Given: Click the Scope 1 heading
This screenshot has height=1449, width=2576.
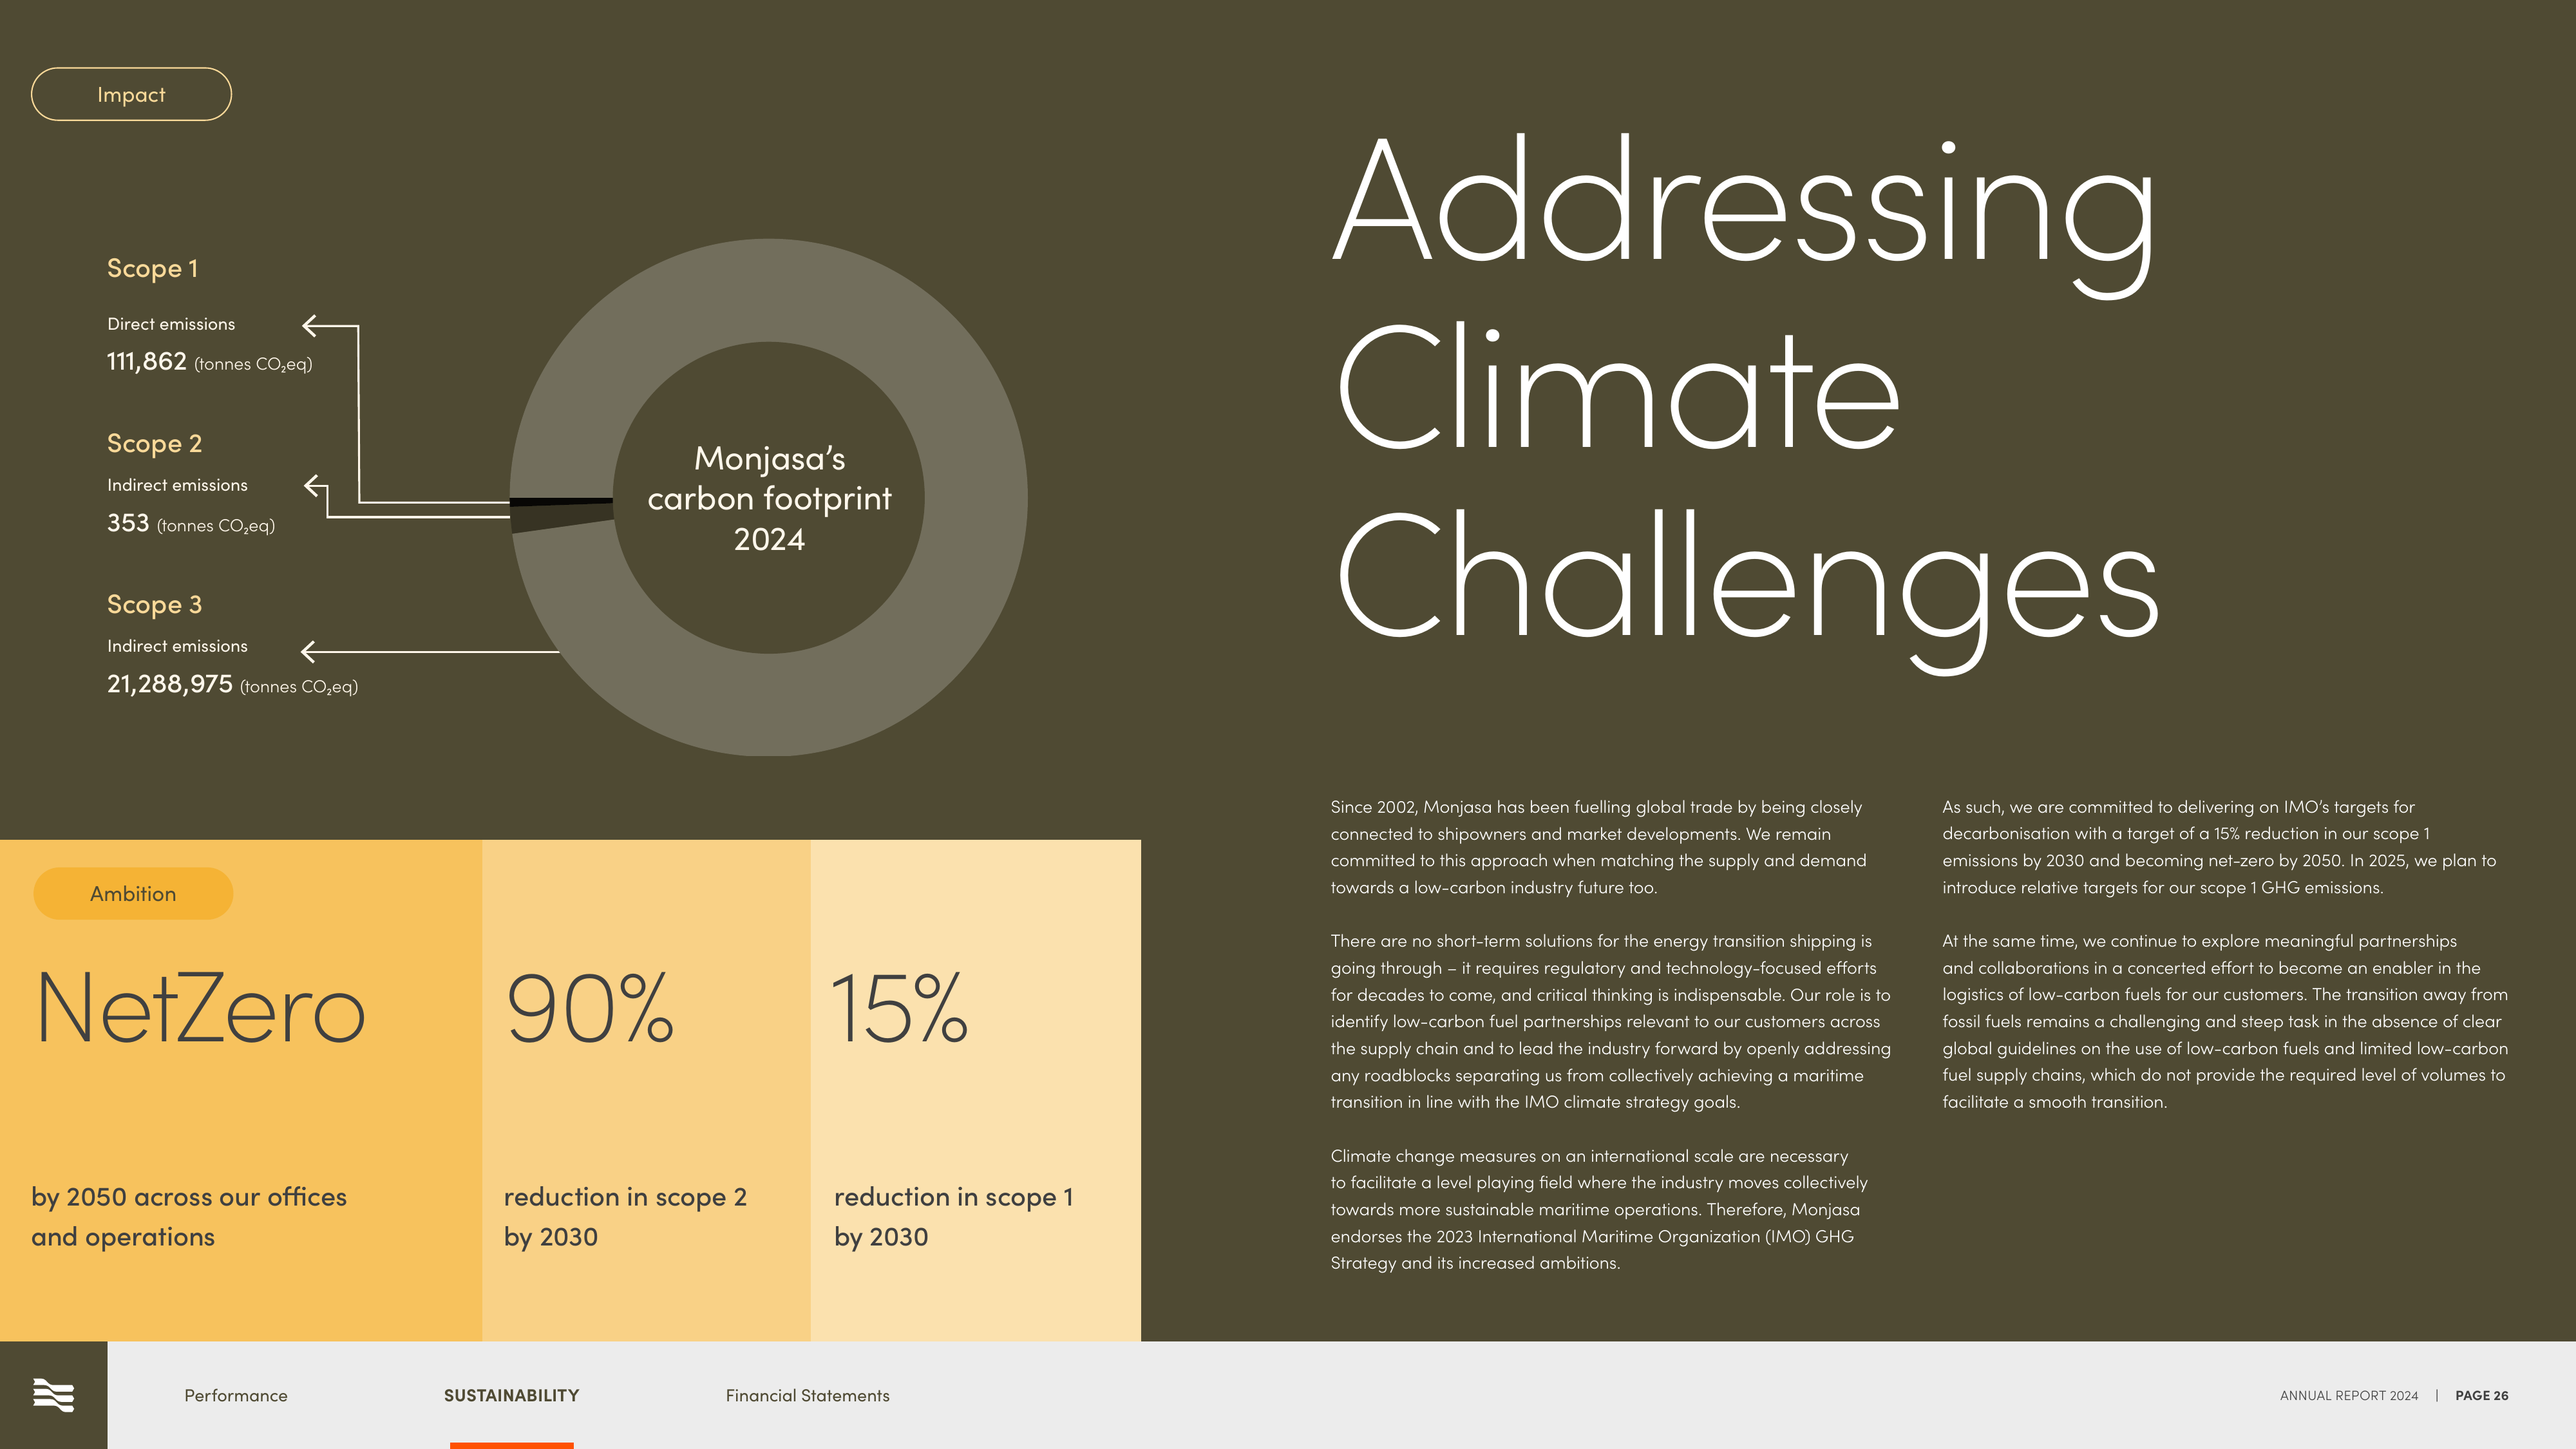Looking at the screenshot, I should (152, 268).
